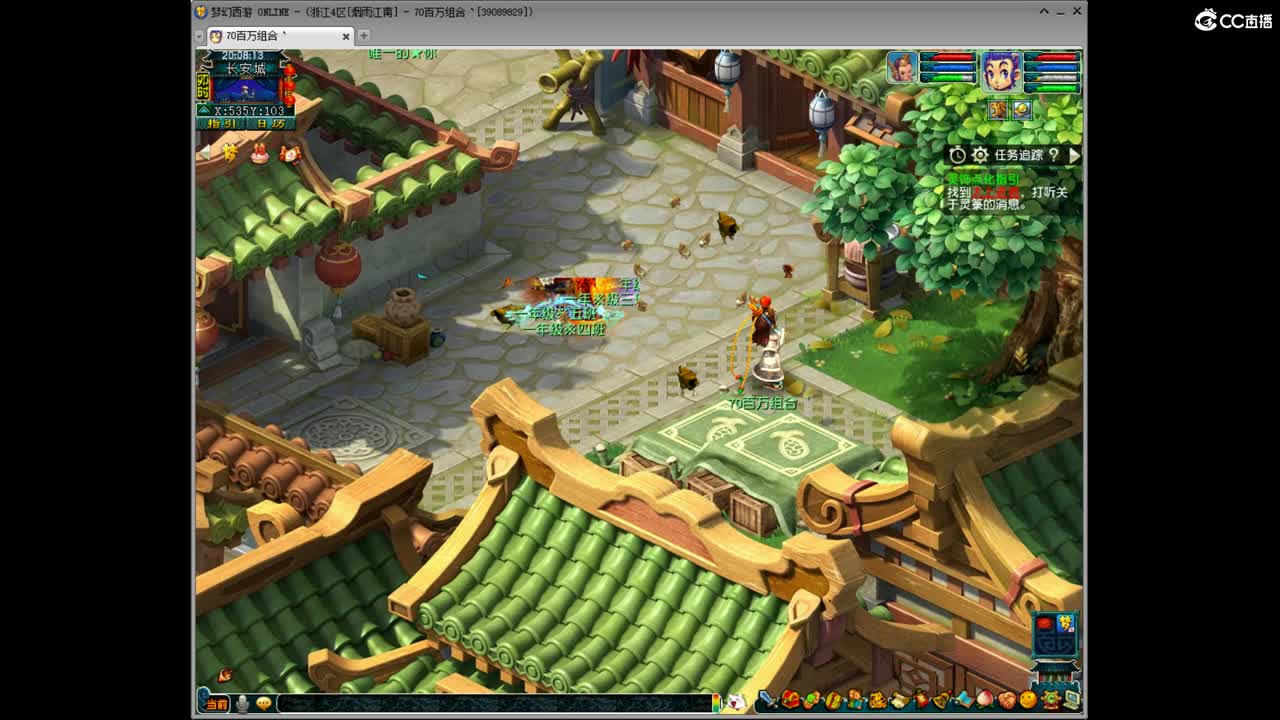1280x720 pixels.
Task: Click the red NPC name link in quest text
Action: pyautogui.click(x=997, y=191)
